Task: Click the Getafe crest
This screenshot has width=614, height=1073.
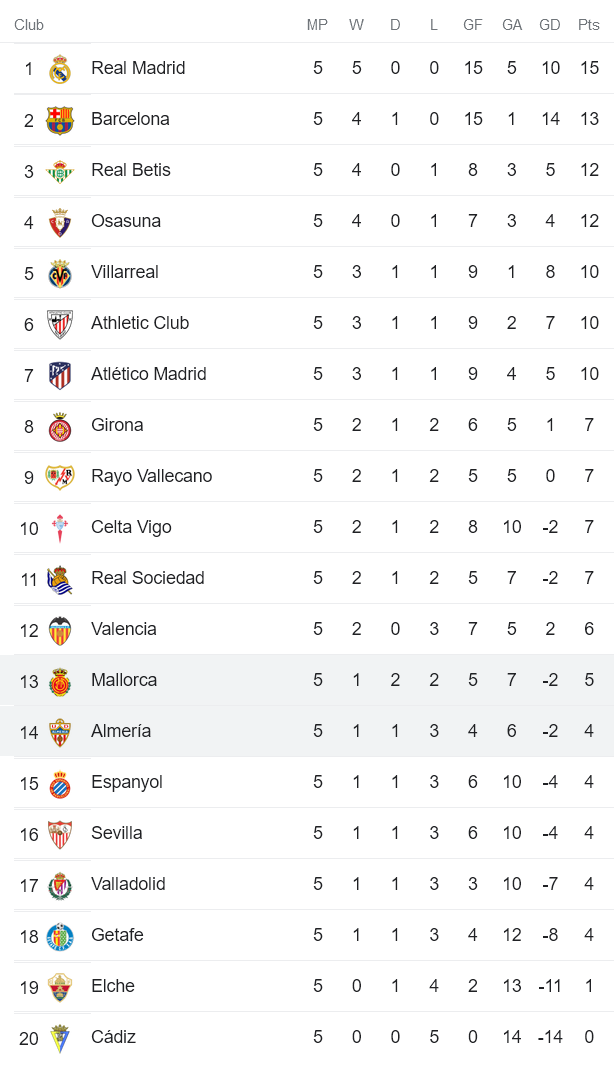Action: [x=61, y=935]
